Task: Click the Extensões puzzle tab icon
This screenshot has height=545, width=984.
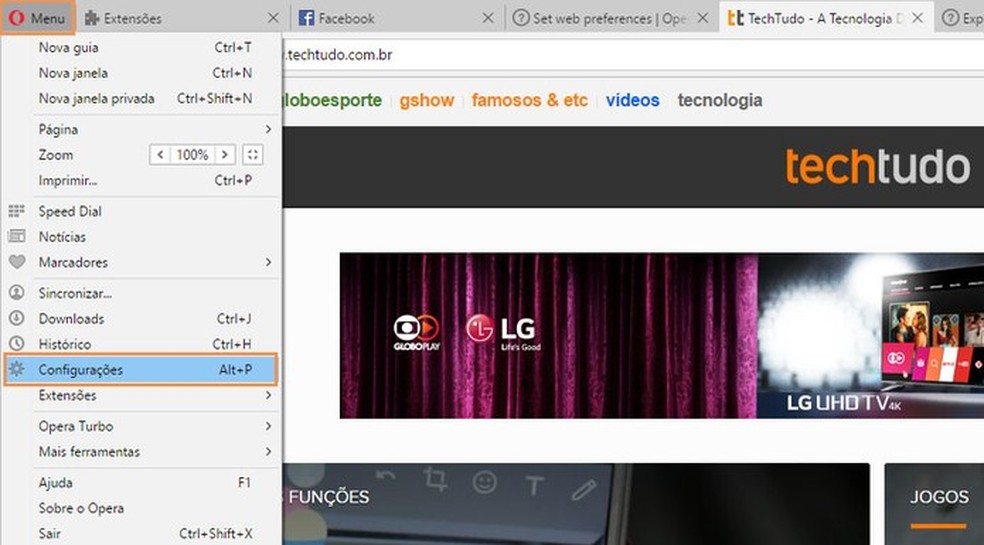Action: coord(92,18)
